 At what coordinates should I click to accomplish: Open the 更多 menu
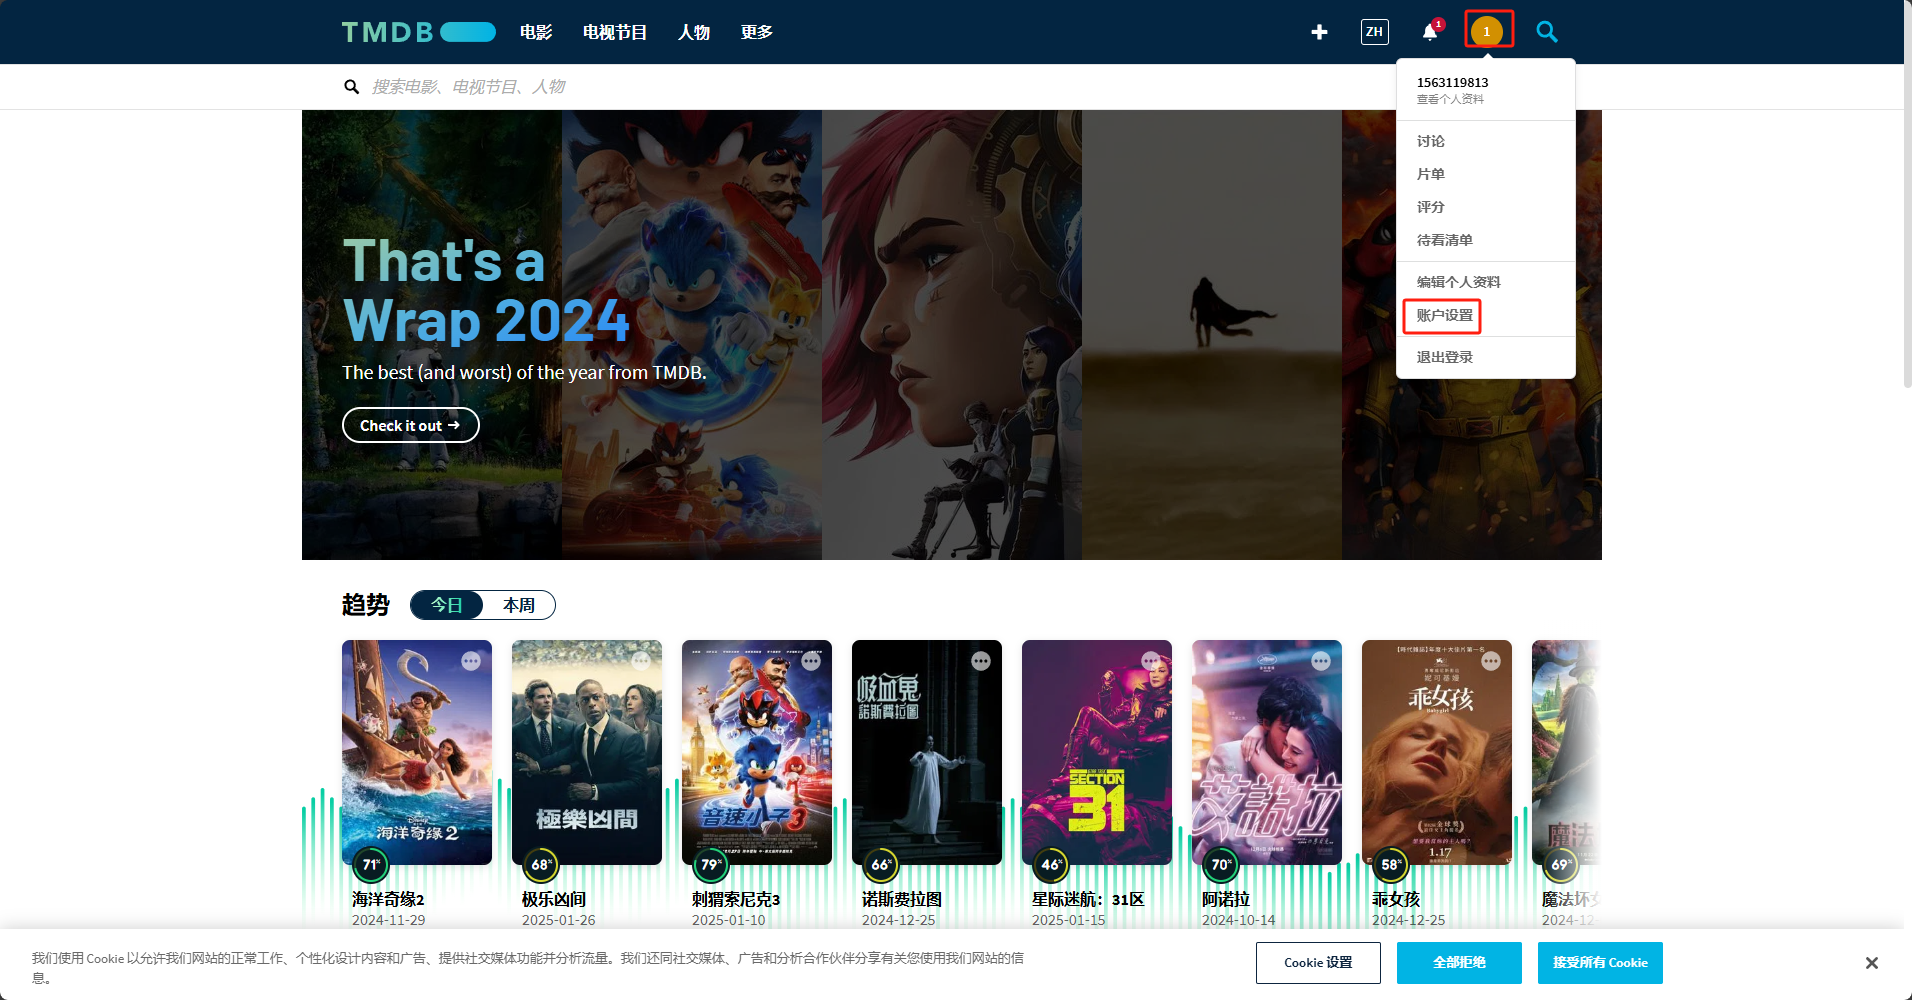(x=757, y=32)
